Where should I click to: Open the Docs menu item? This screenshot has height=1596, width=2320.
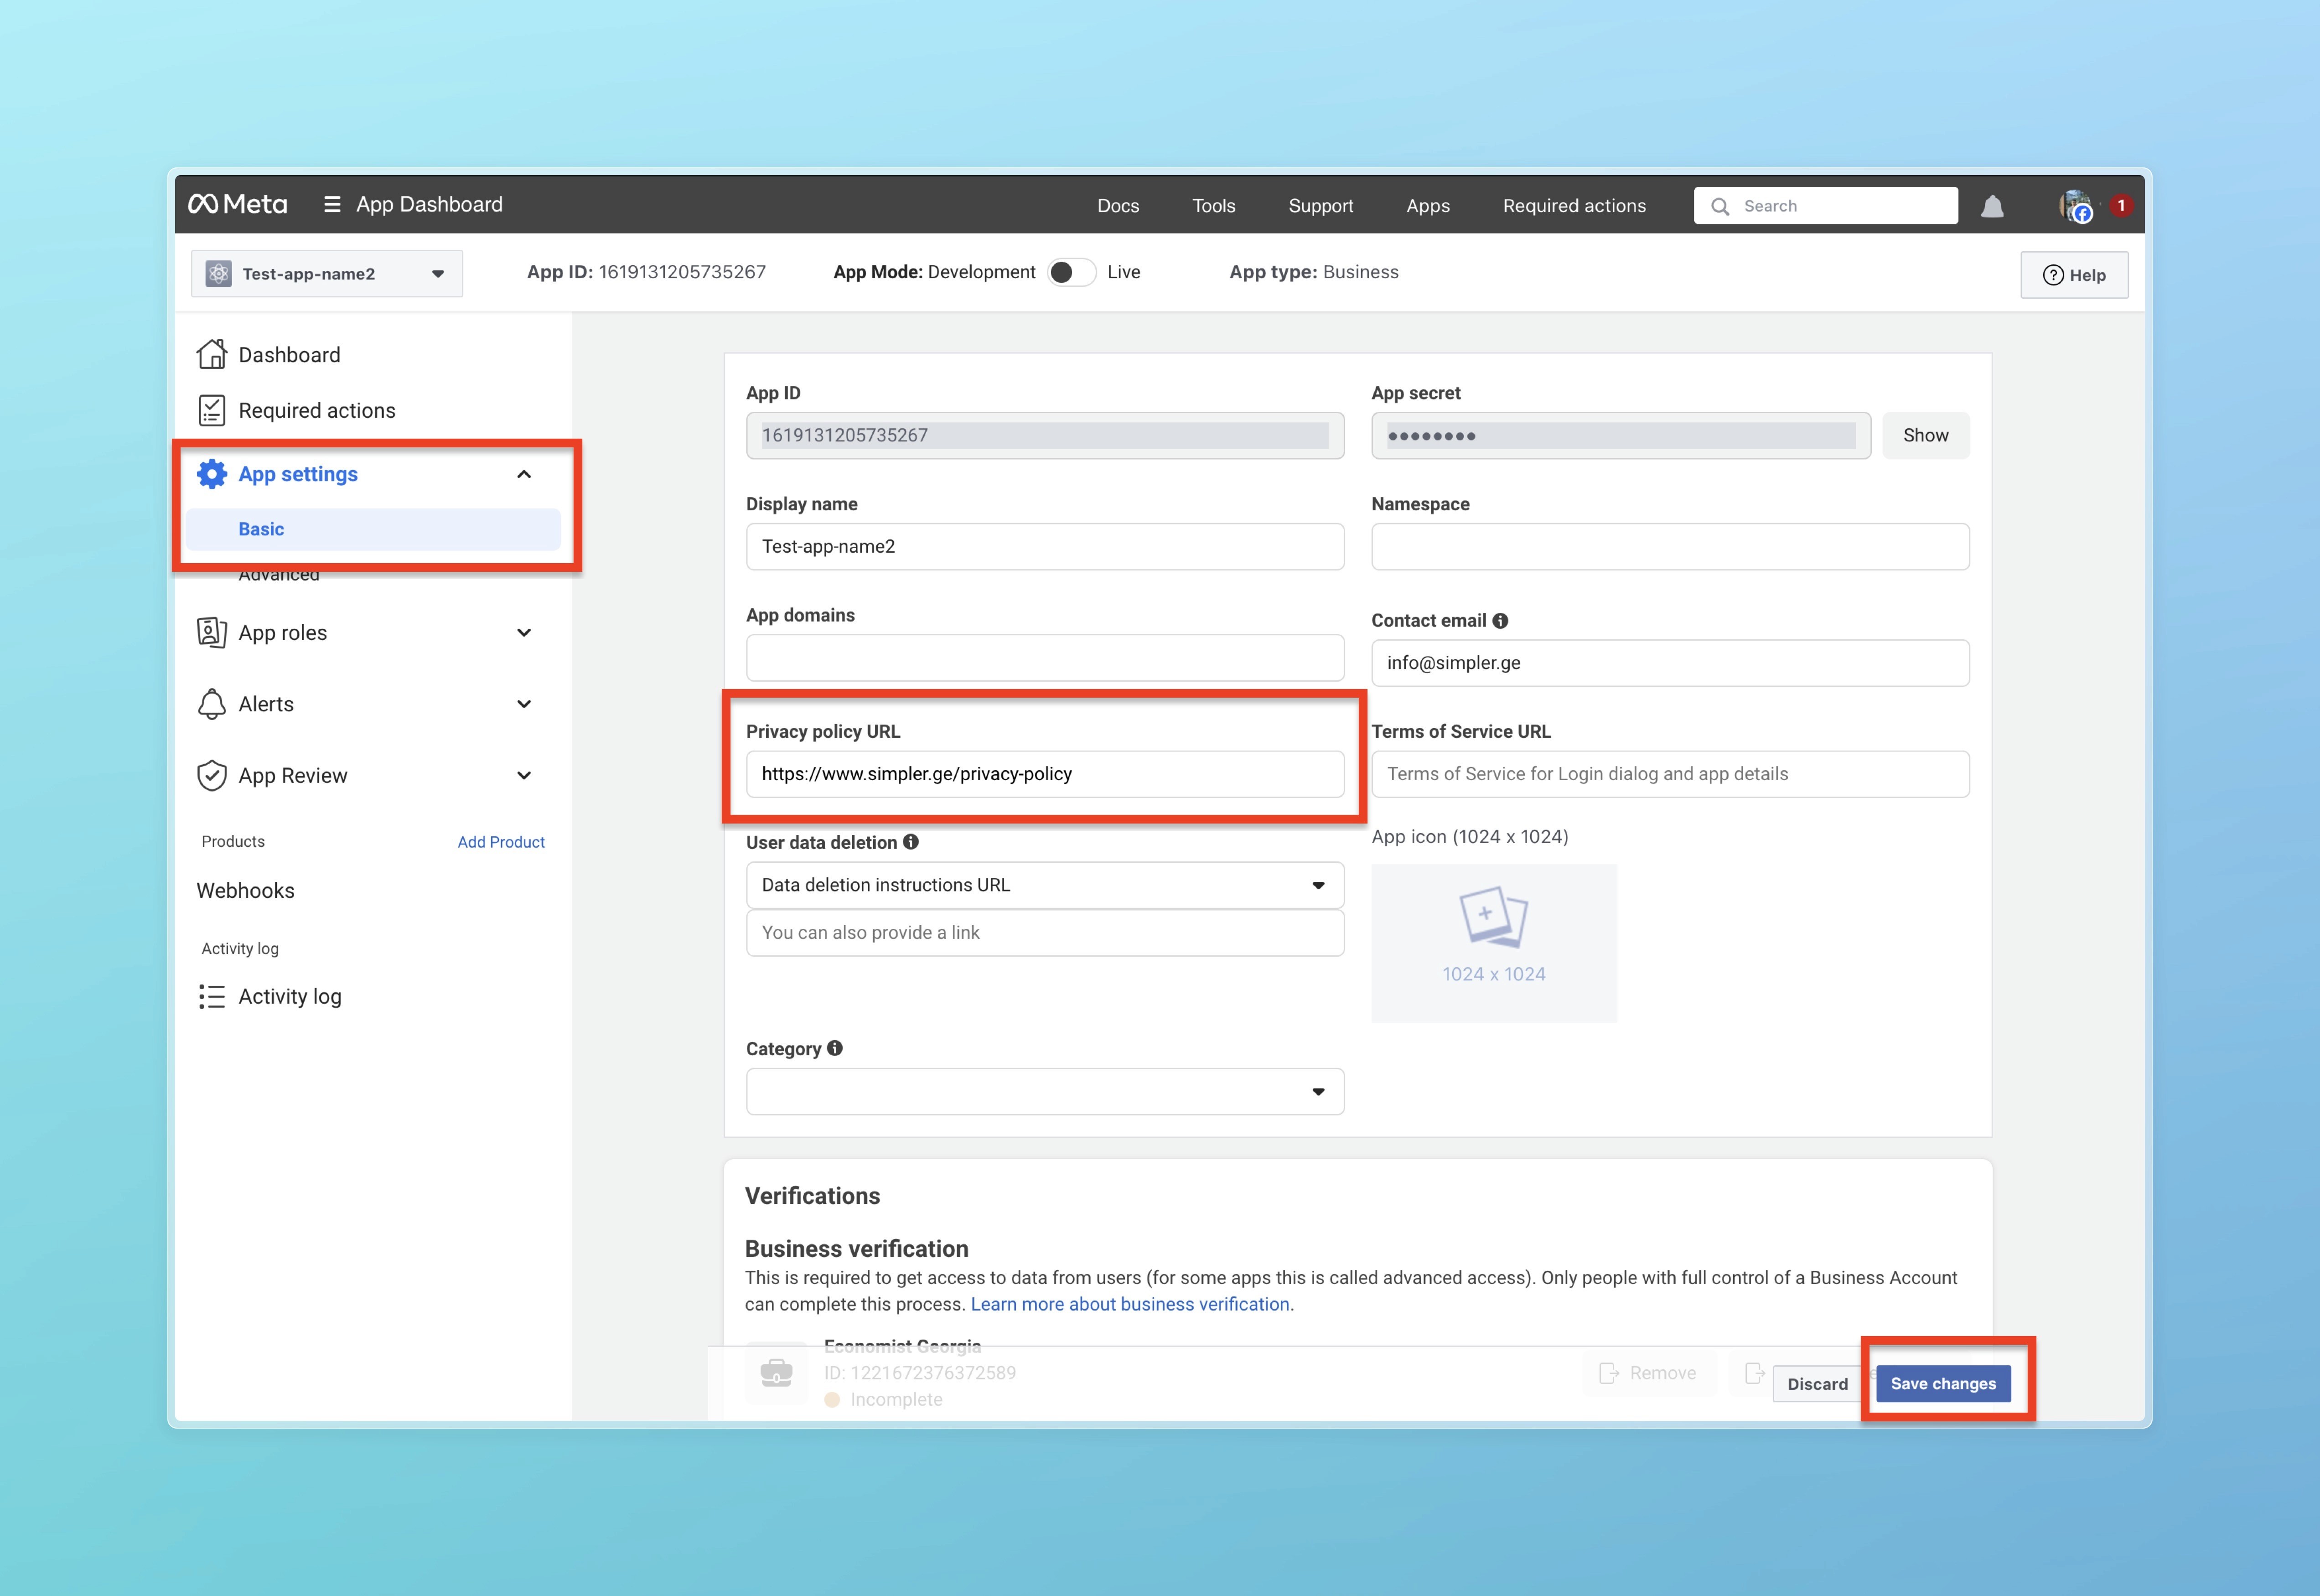(1118, 206)
